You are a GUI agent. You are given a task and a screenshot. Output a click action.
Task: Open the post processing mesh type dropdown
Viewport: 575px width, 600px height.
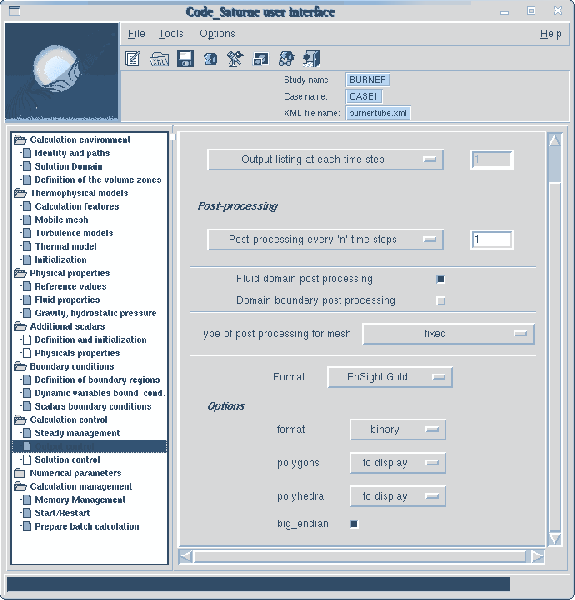[448, 334]
